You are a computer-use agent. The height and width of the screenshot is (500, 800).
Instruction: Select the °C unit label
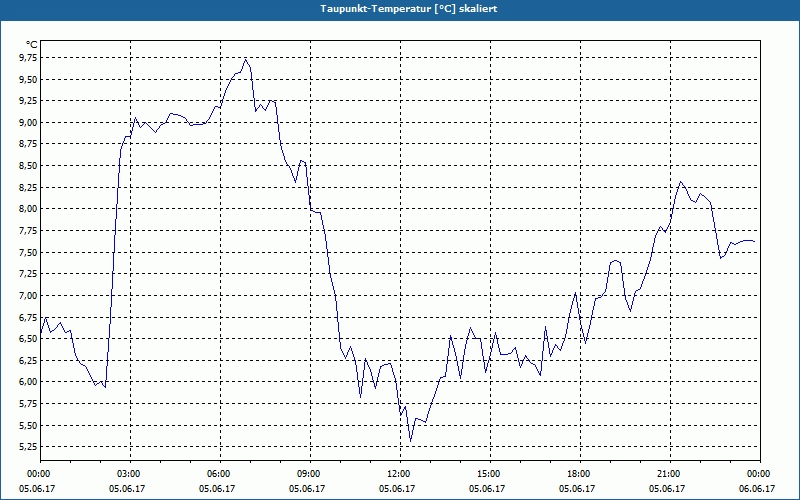pyautogui.click(x=31, y=45)
